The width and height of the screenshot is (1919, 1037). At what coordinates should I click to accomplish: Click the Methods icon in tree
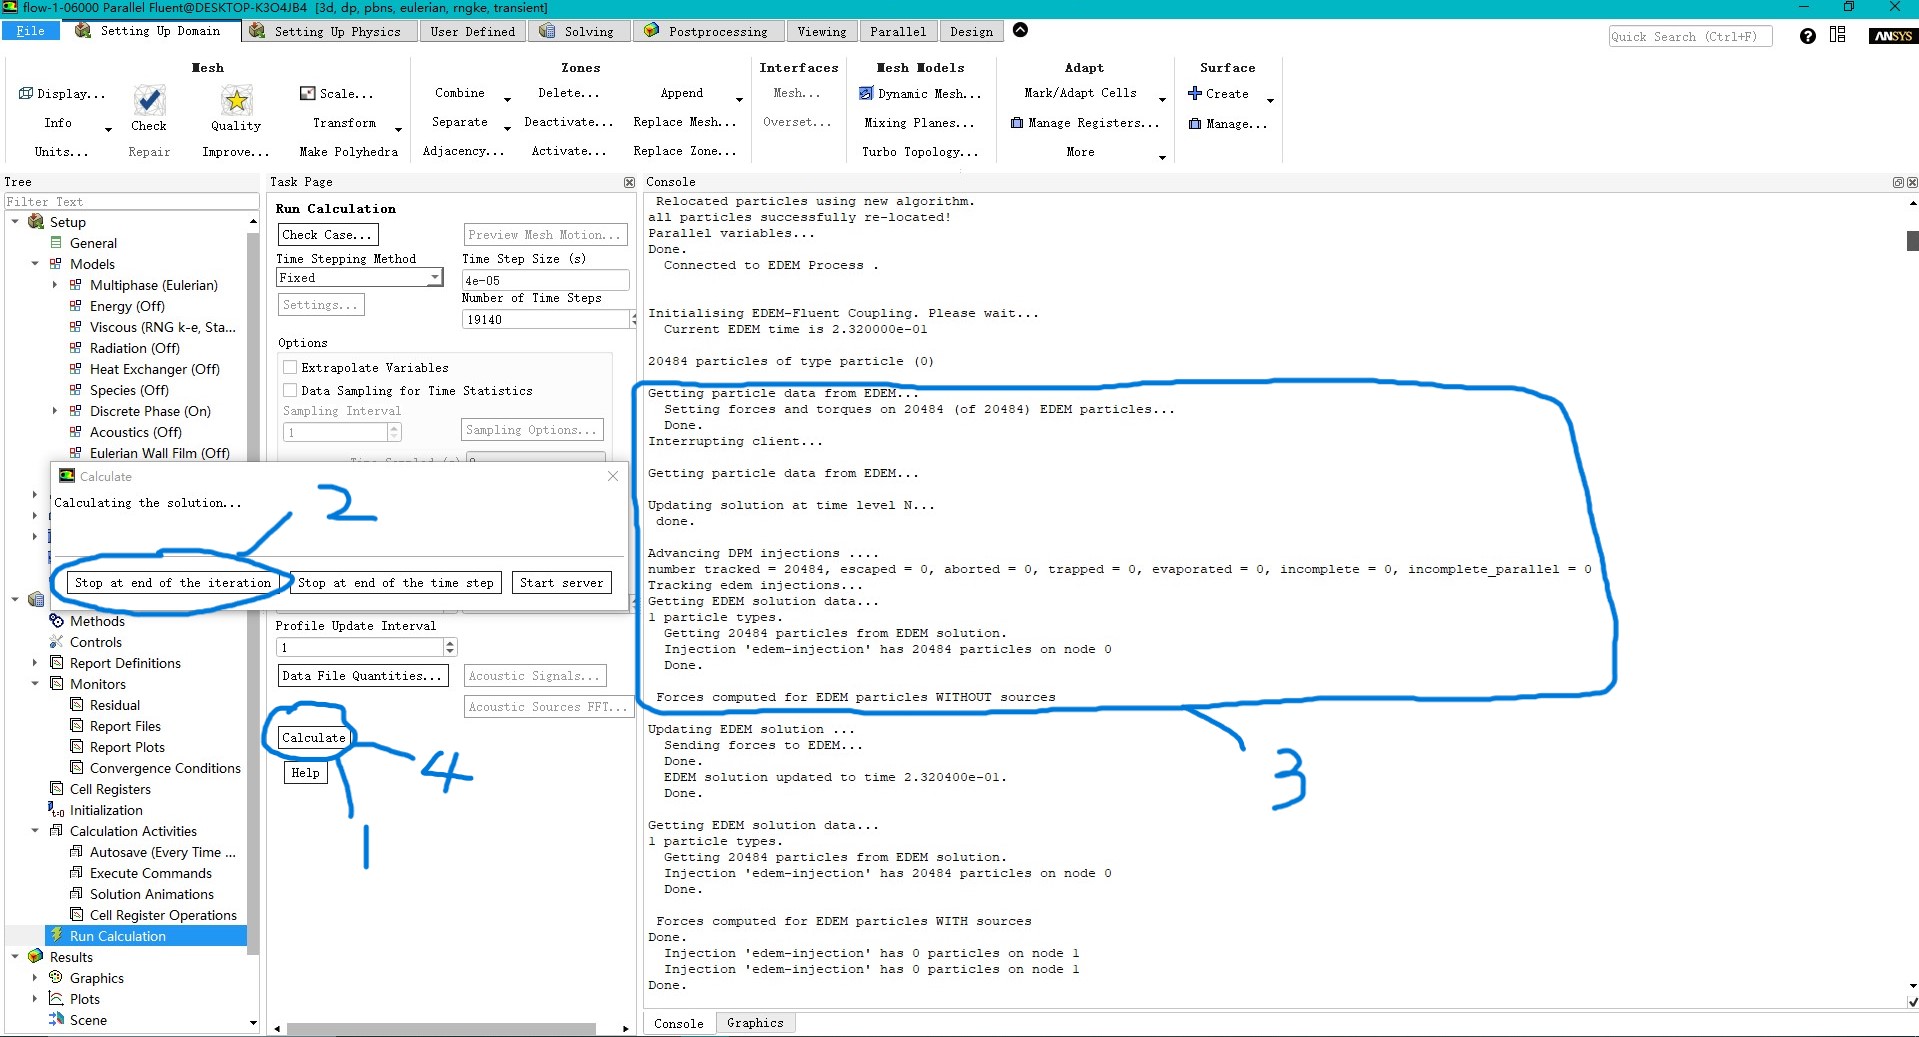56,621
